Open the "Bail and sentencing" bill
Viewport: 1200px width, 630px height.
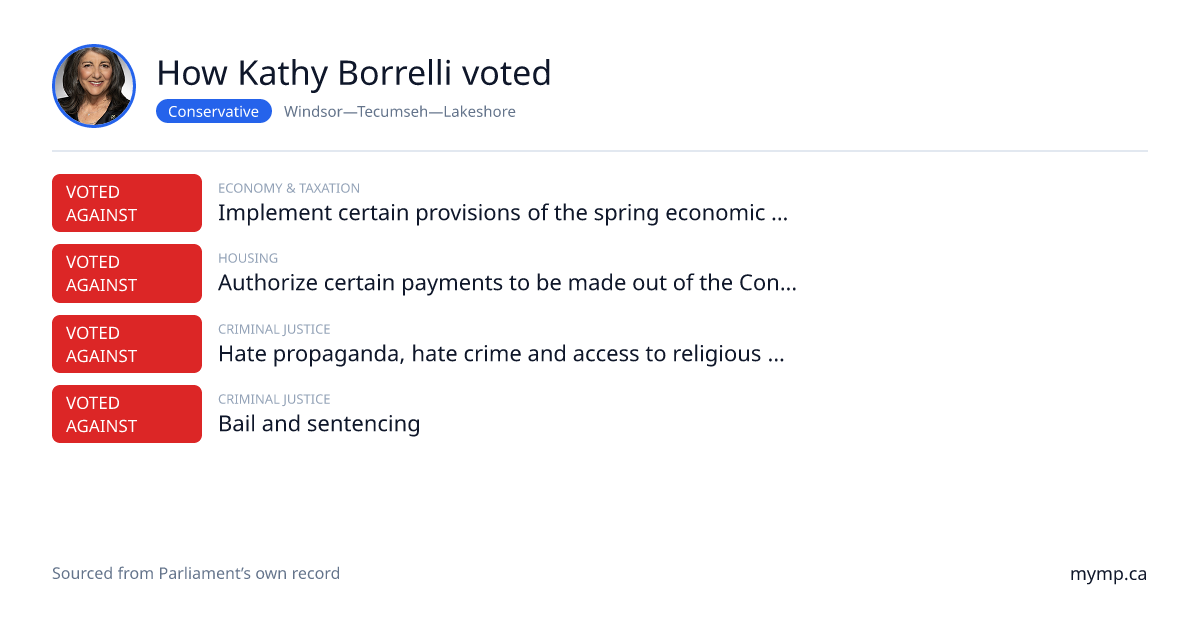(319, 424)
